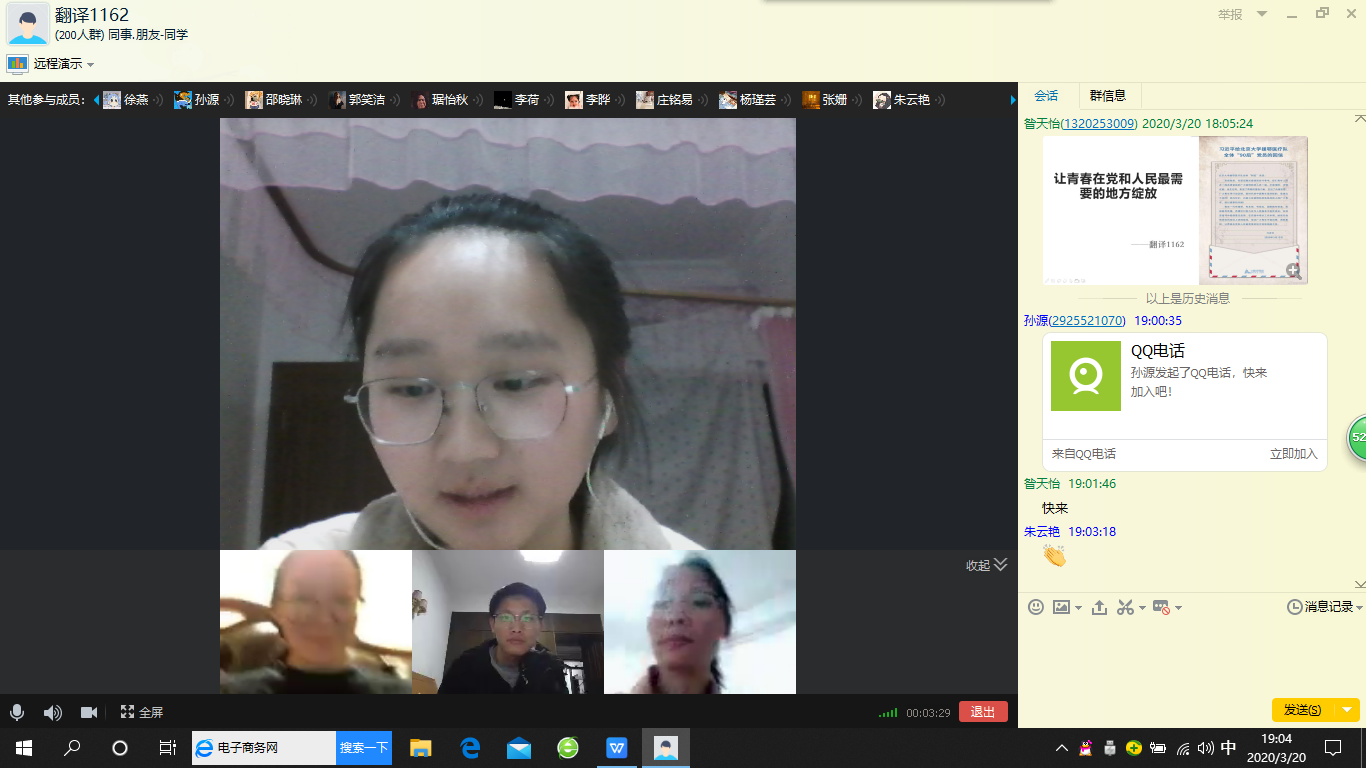Screen dimensions: 1366x768
Task: Switch to the 群信息 tab
Action: [x=1107, y=96]
